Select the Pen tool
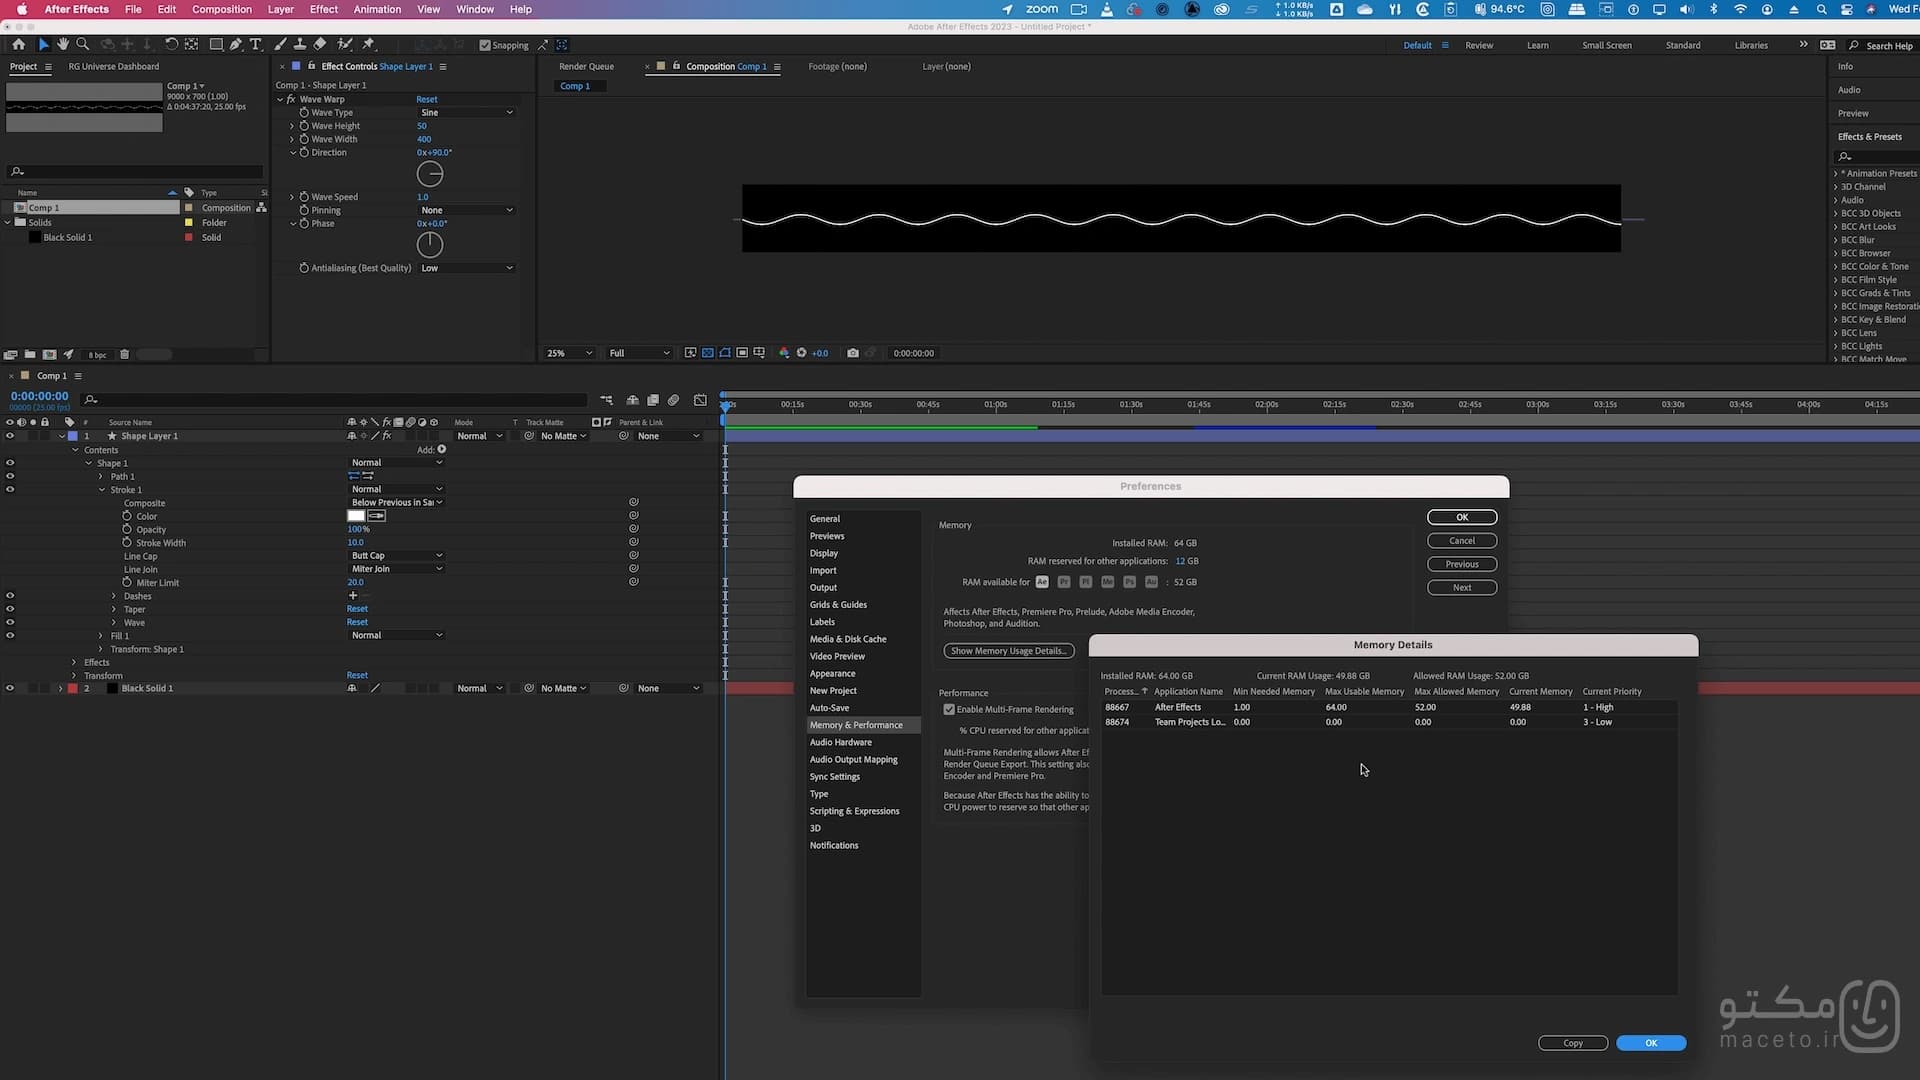The image size is (1920, 1080). (x=236, y=45)
